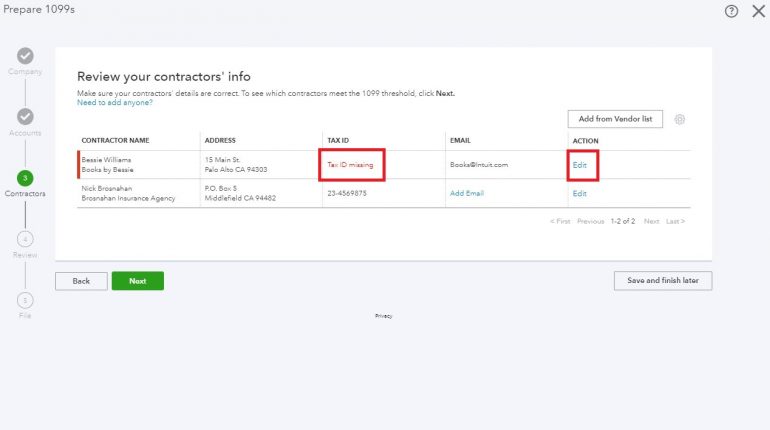Select the Contractors step 3 circle
Screen dimensions: 770x430
25,178
